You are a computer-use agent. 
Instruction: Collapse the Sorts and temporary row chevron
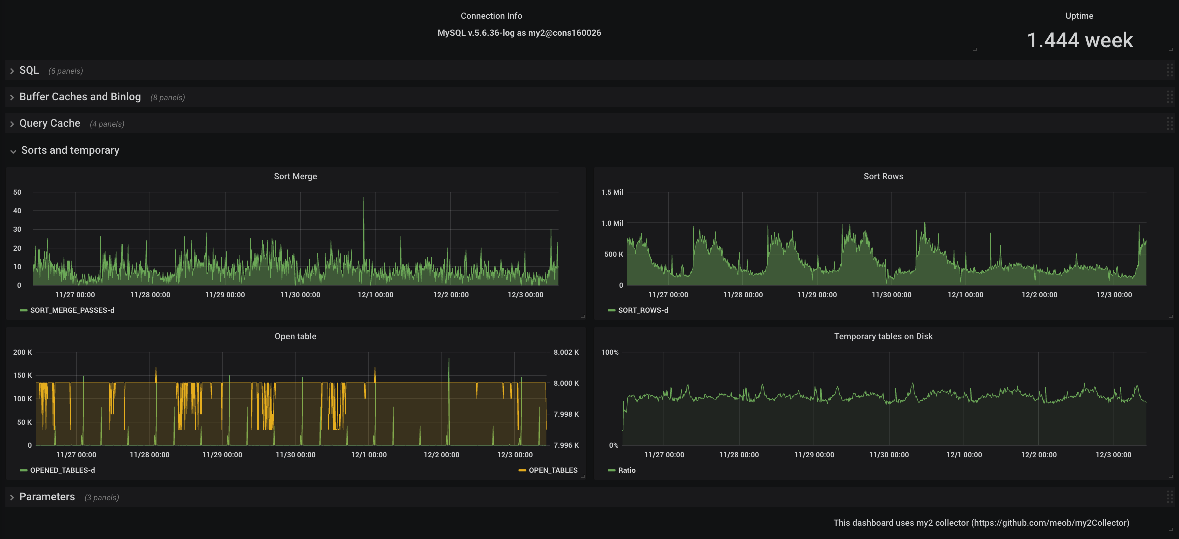13,151
